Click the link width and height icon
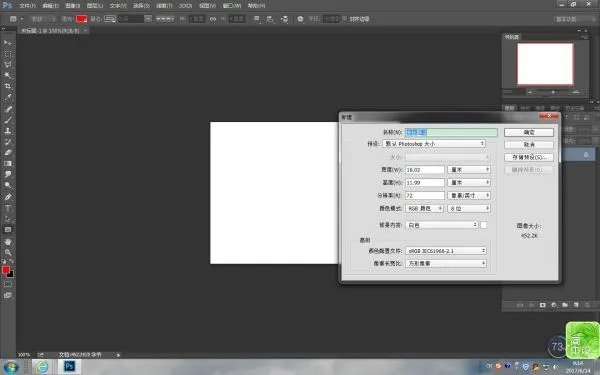The width and height of the screenshot is (600, 375). tap(213, 19)
